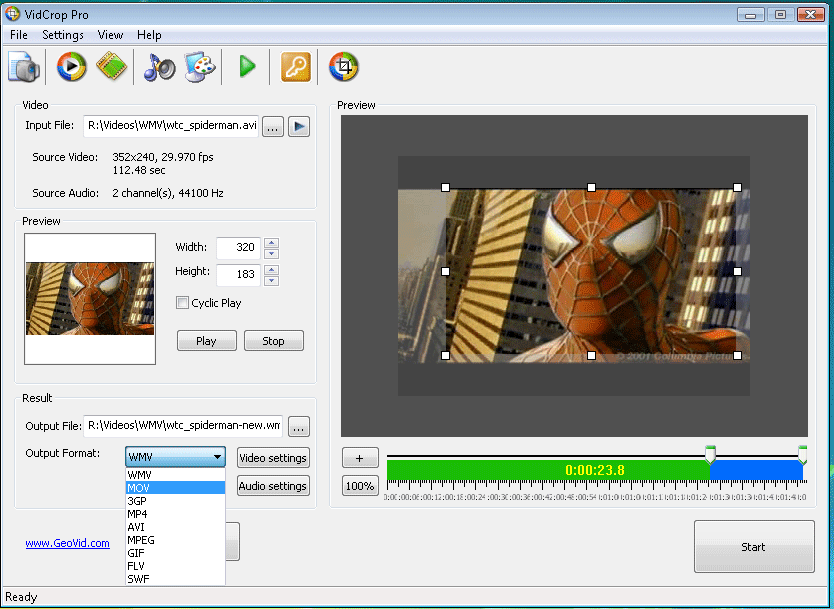
Task: Click the Width input field
Action: (x=239, y=247)
